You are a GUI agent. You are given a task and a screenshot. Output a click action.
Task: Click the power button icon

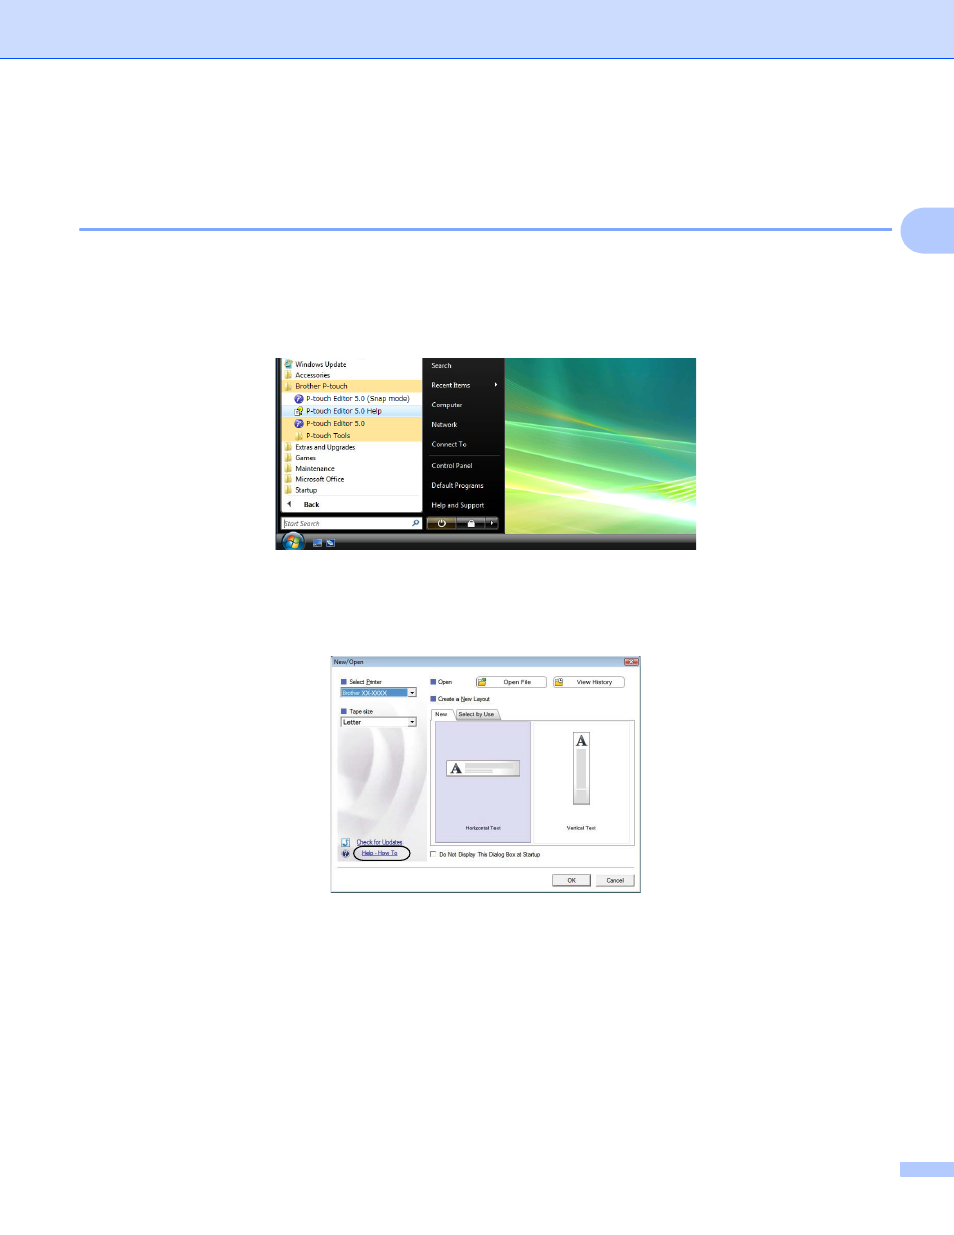pos(441,523)
